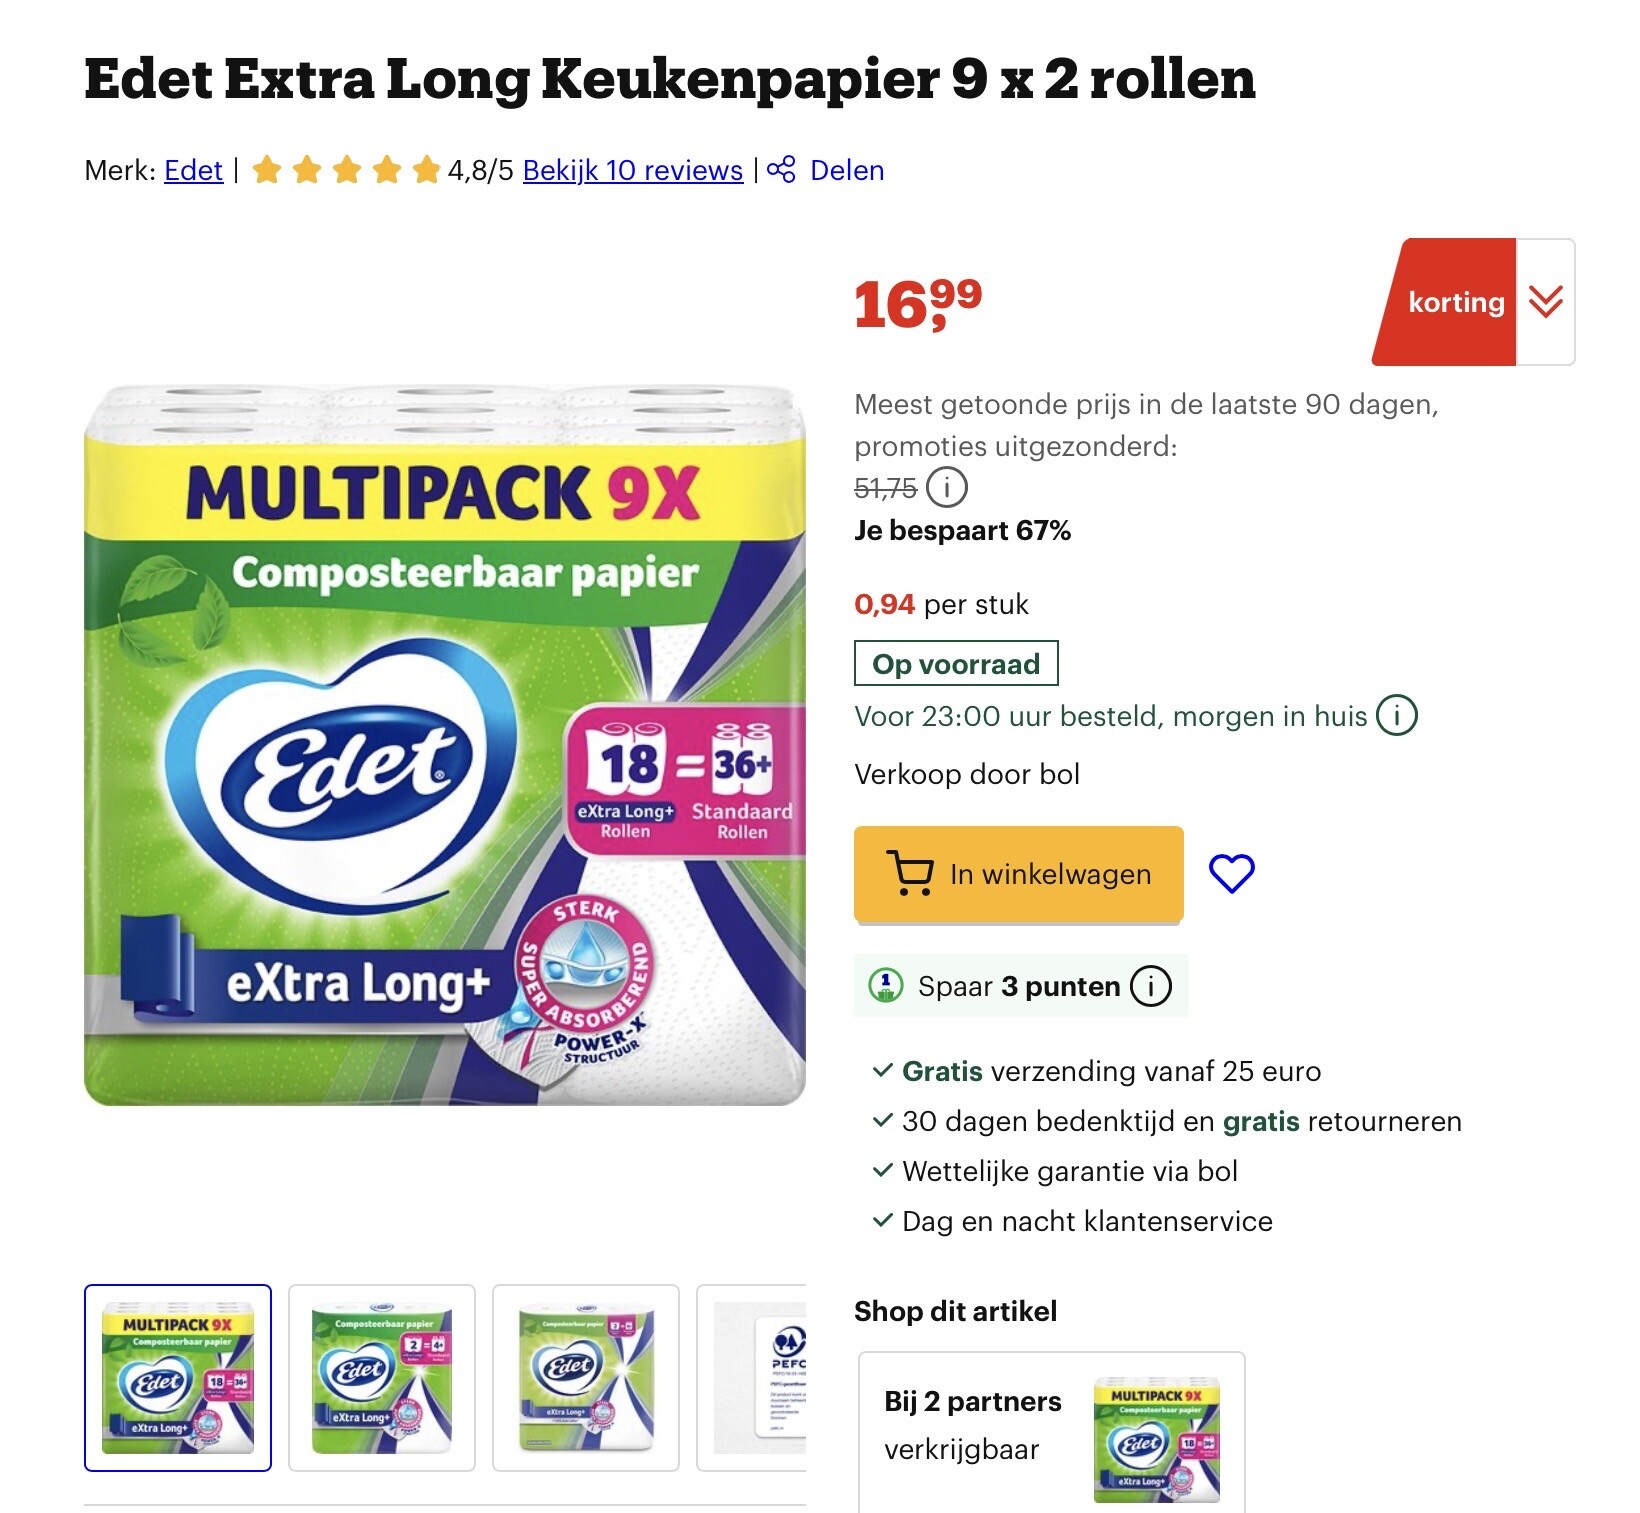Select the PEFC certificate thumbnail
The height and width of the screenshot is (1513, 1640).
(x=752, y=1378)
